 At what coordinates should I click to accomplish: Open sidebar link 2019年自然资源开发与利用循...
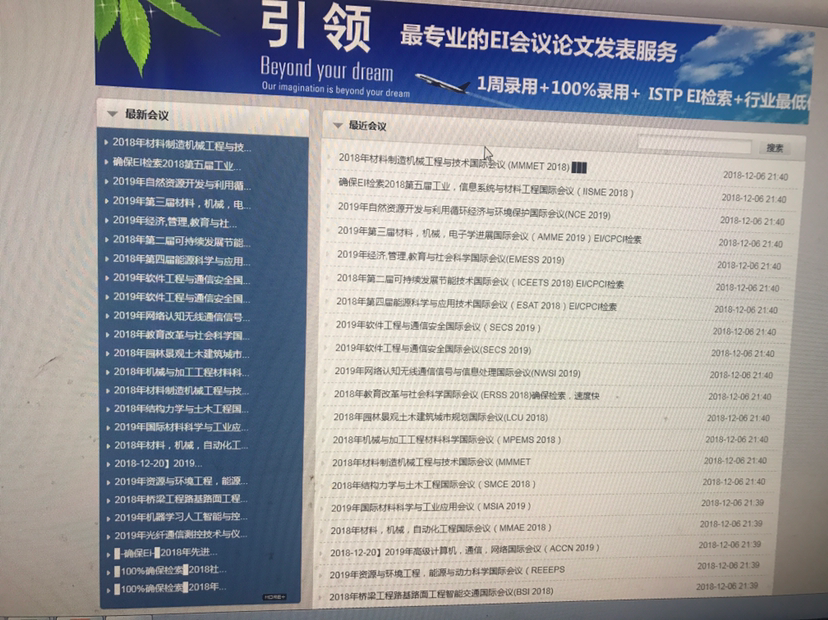click(182, 183)
